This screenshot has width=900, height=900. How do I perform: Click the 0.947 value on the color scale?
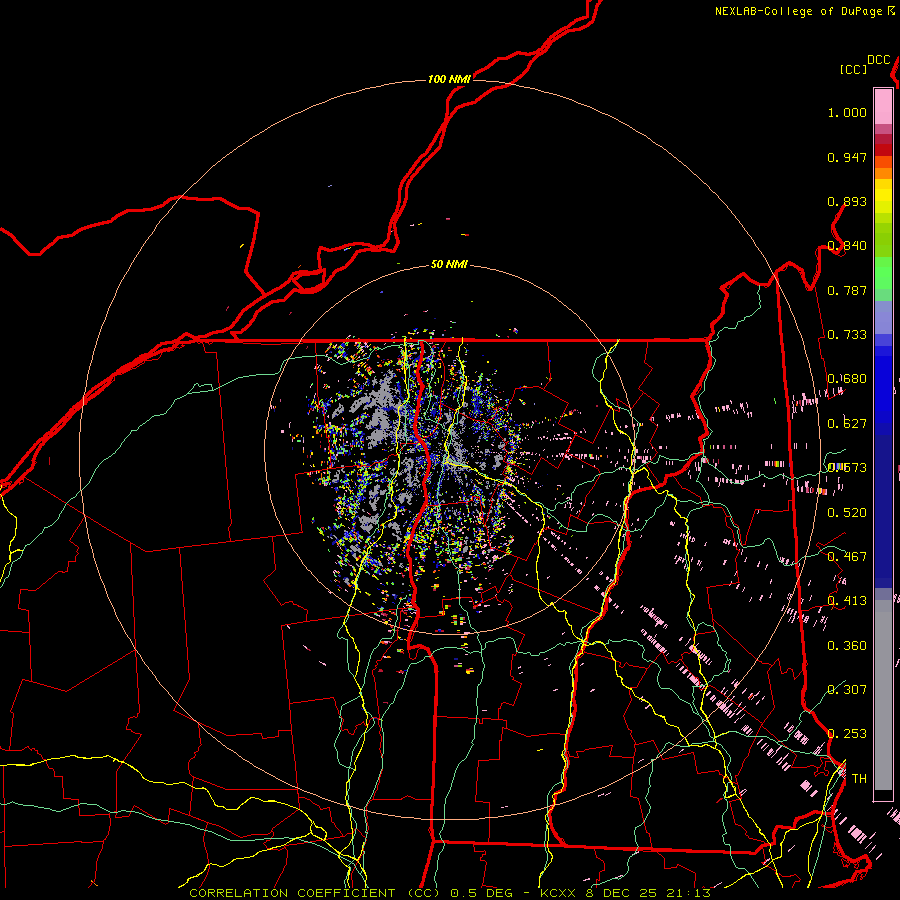click(847, 157)
